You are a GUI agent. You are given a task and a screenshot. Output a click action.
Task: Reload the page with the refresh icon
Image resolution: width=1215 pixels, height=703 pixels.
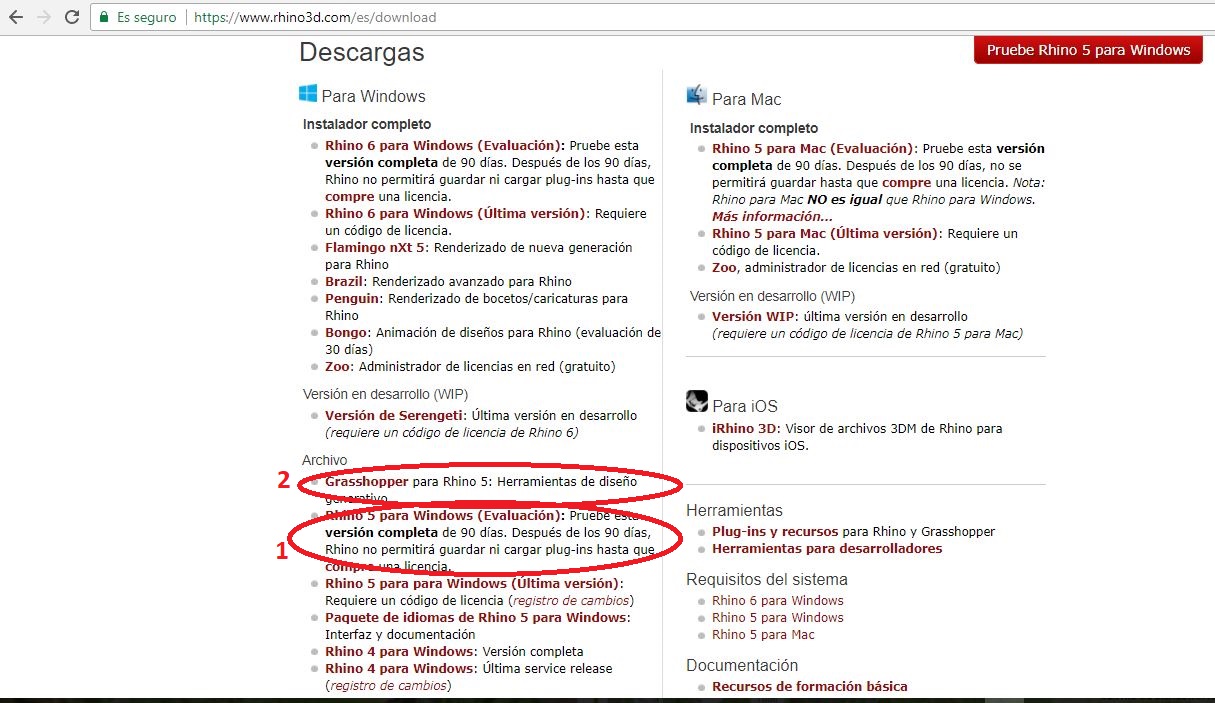coord(72,17)
